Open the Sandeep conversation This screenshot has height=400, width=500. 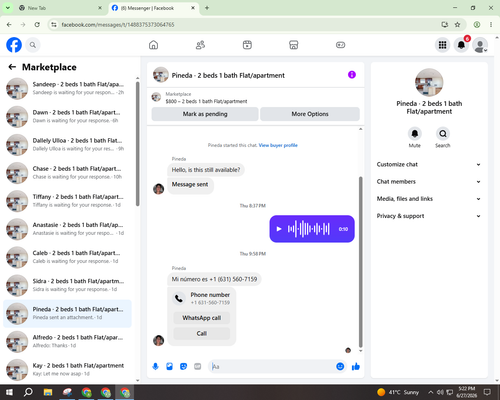point(67,88)
